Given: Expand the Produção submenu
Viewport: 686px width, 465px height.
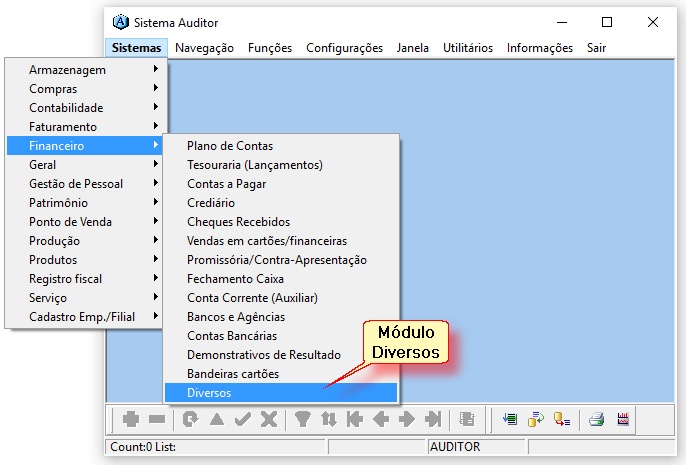Looking at the screenshot, I should pos(84,241).
